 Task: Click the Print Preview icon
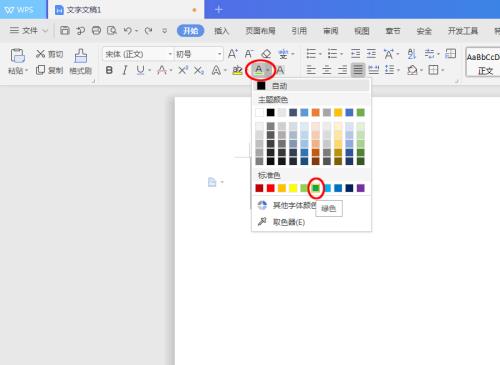click(x=112, y=31)
